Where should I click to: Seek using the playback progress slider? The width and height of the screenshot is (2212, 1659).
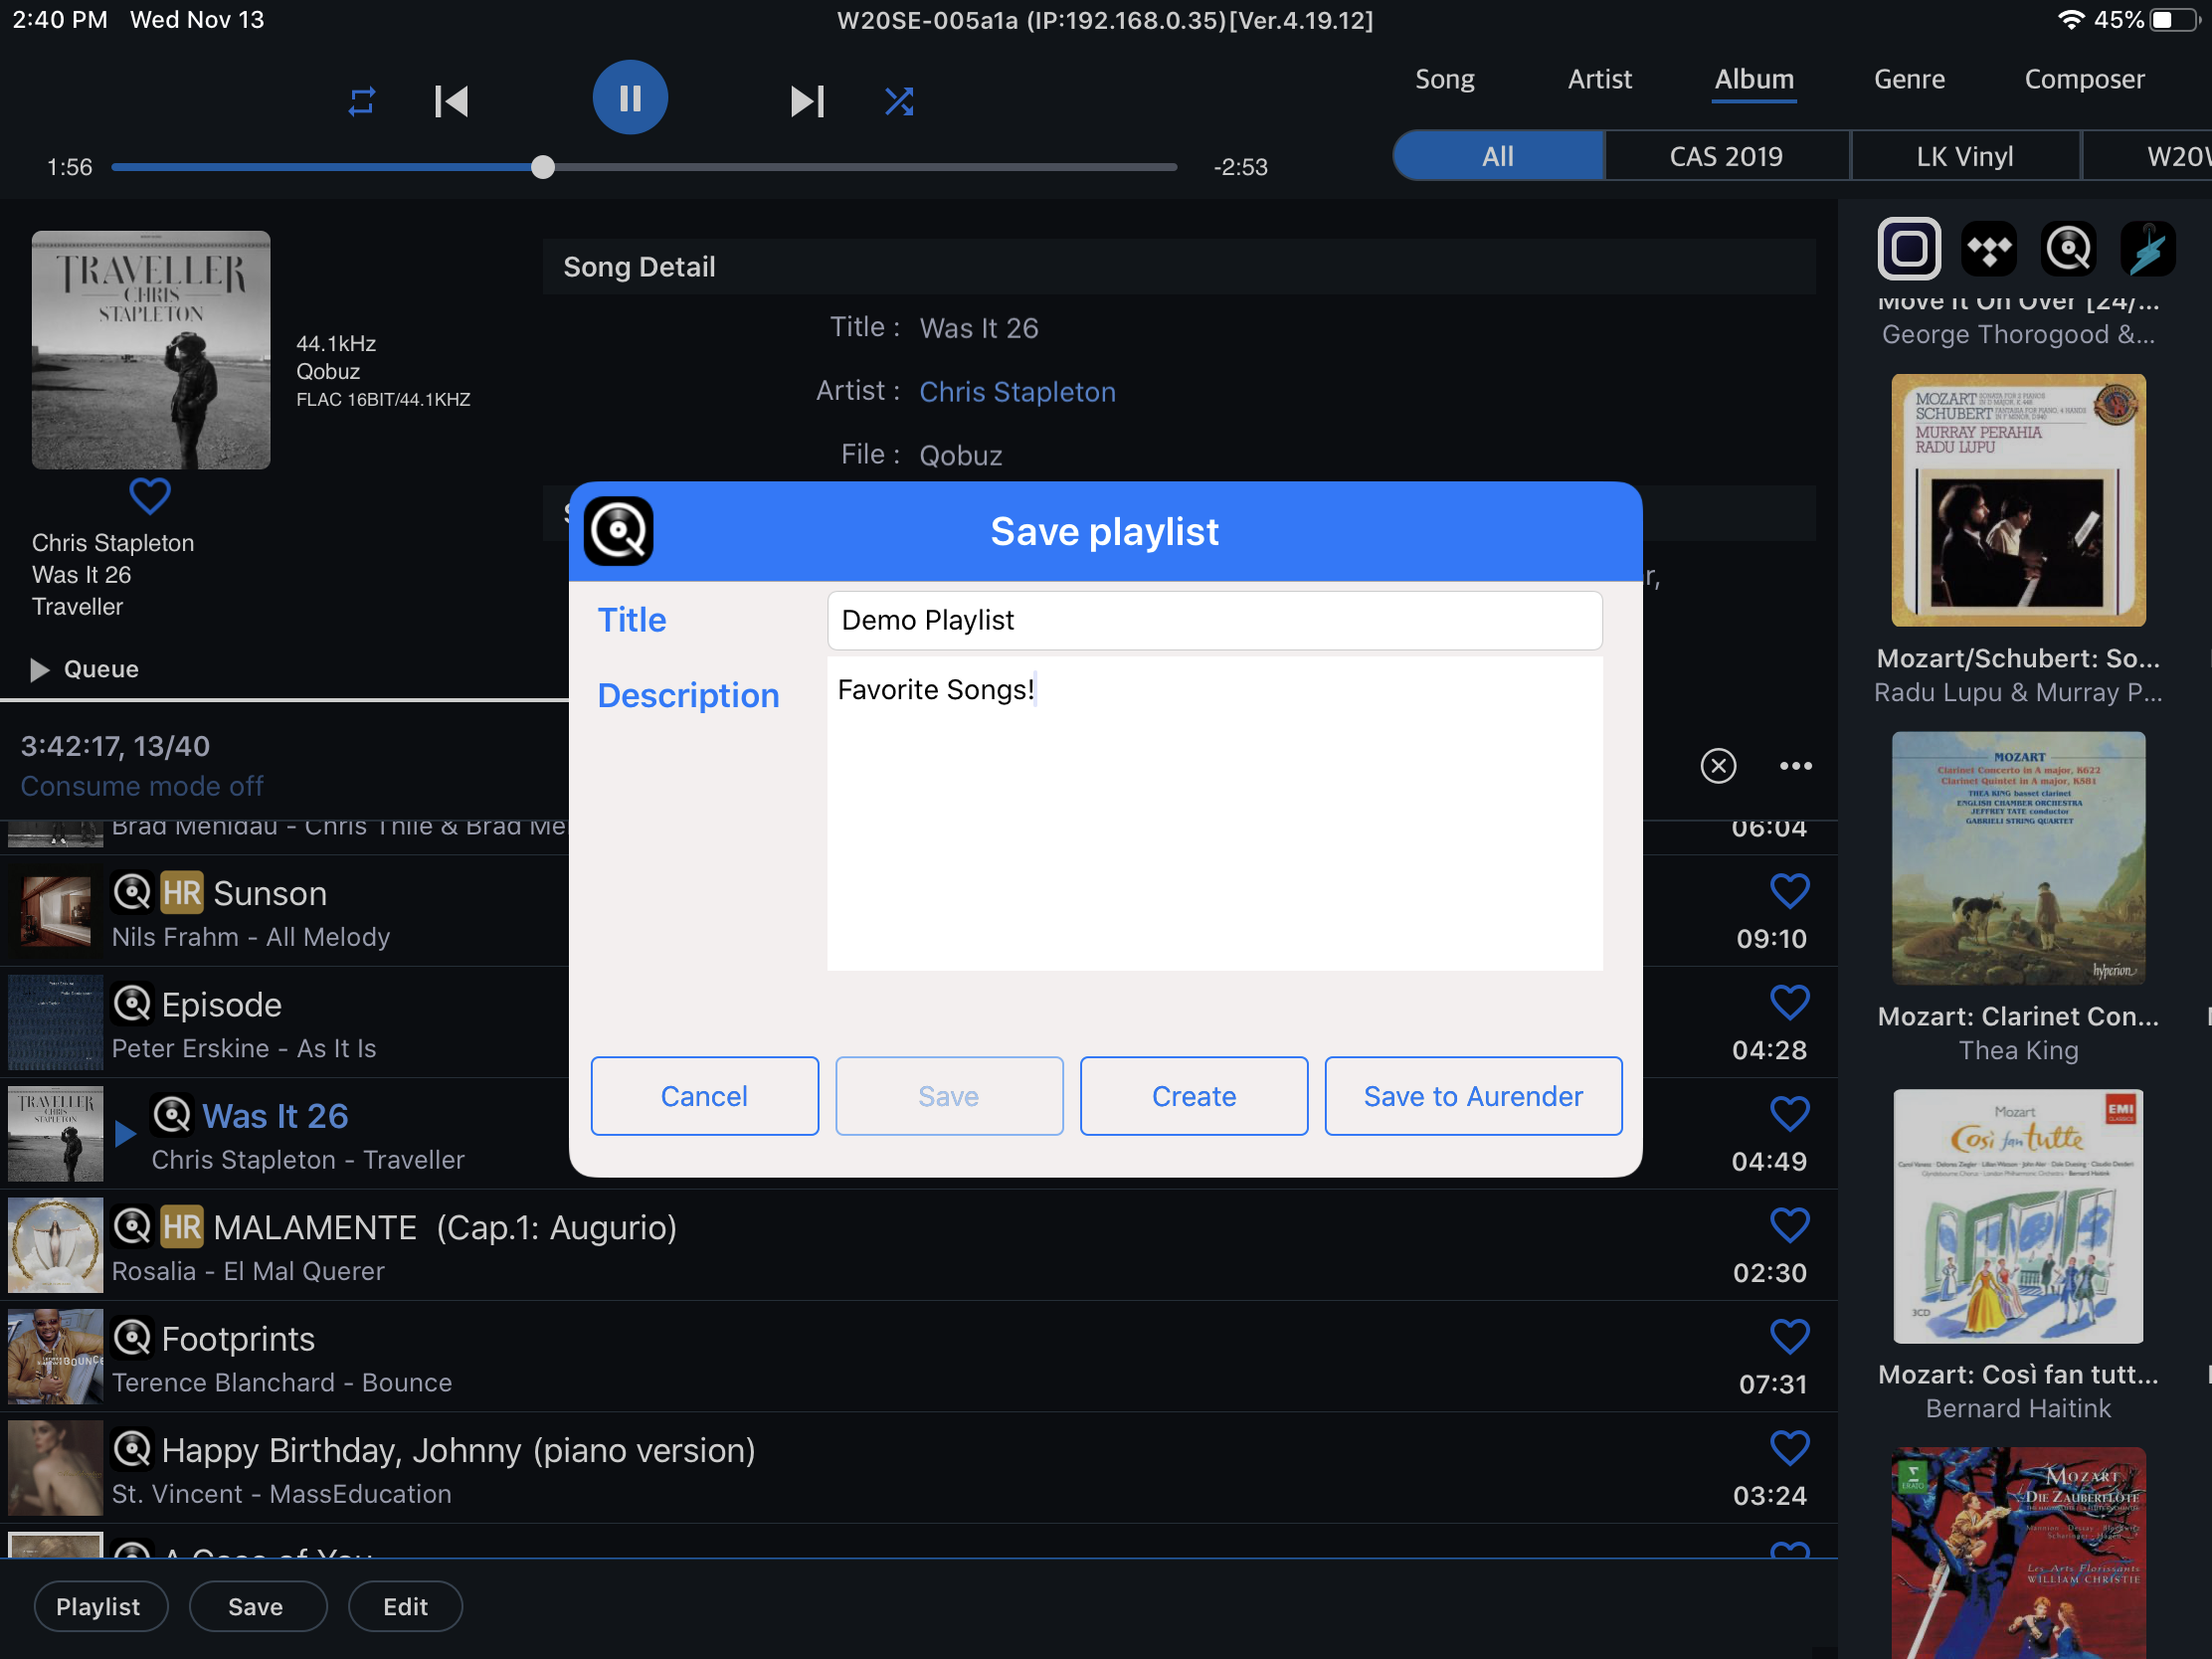pos(644,167)
